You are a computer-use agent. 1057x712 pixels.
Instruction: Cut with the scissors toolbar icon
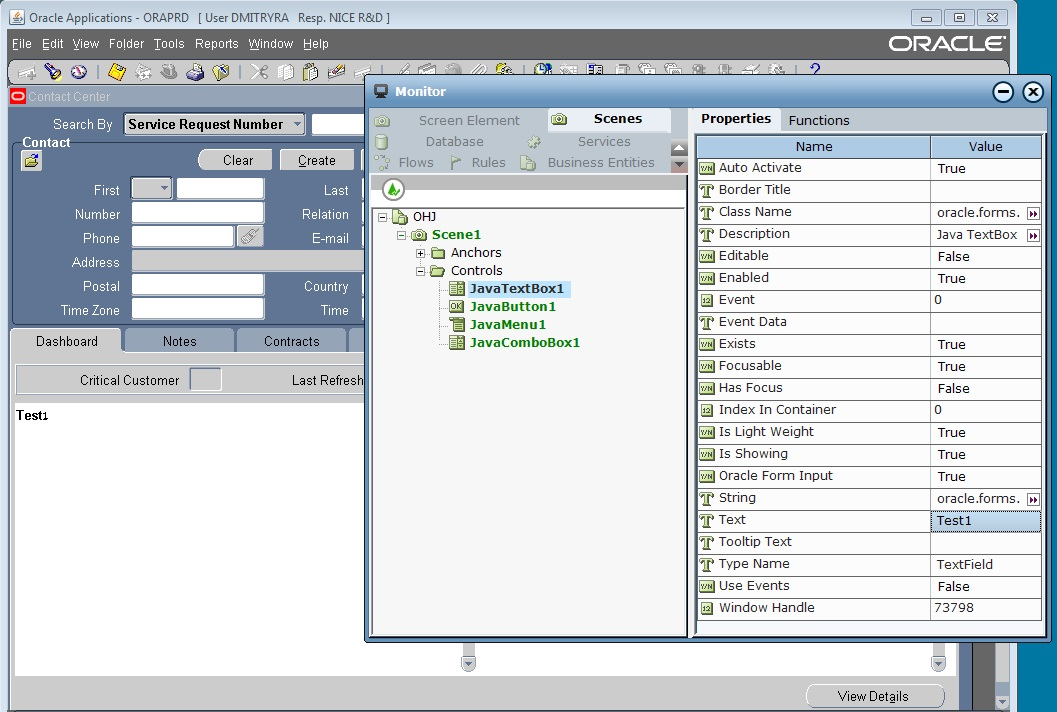pyautogui.click(x=259, y=71)
